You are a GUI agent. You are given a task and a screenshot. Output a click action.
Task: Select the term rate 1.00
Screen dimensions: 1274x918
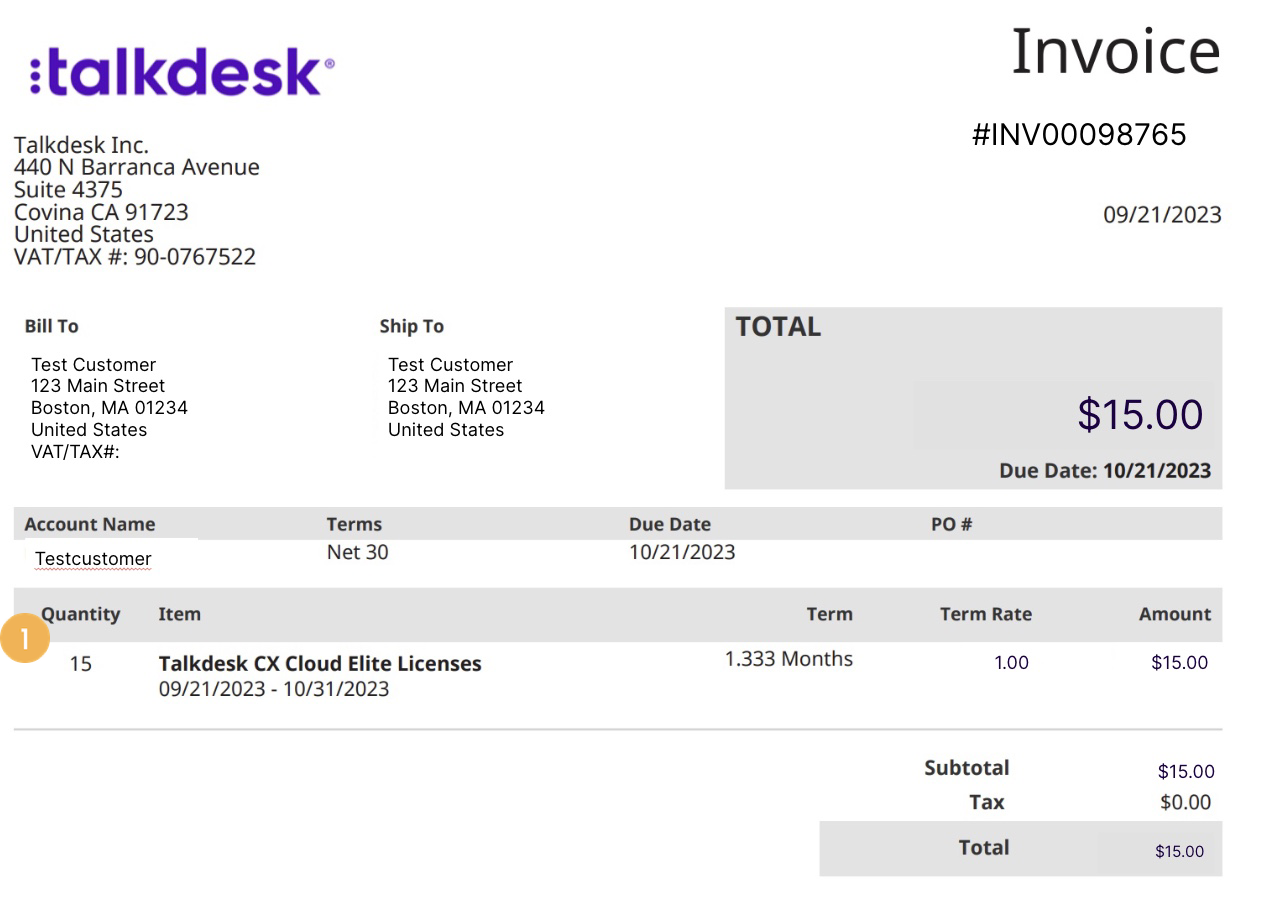coord(1011,663)
